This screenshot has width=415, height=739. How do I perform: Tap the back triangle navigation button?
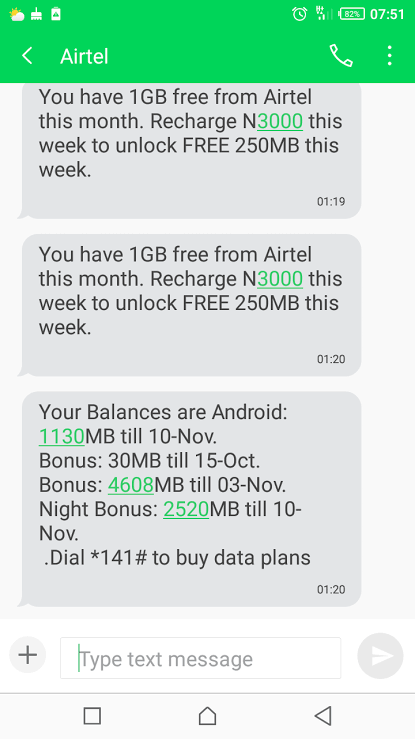(x=323, y=715)
